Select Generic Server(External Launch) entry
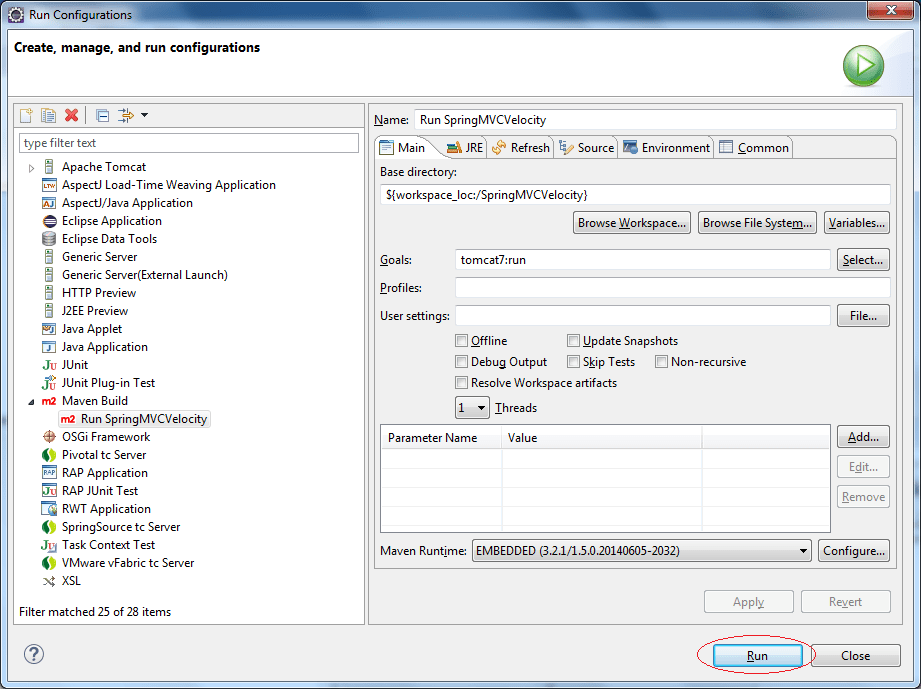The width and height of the screenshot is (921, 689). click(144, 275)
